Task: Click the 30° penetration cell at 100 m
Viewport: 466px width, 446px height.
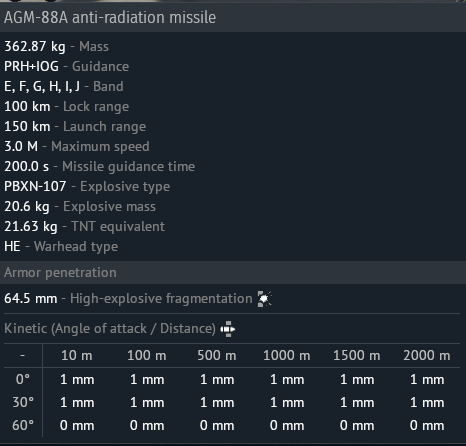Action: click(147, 403)
